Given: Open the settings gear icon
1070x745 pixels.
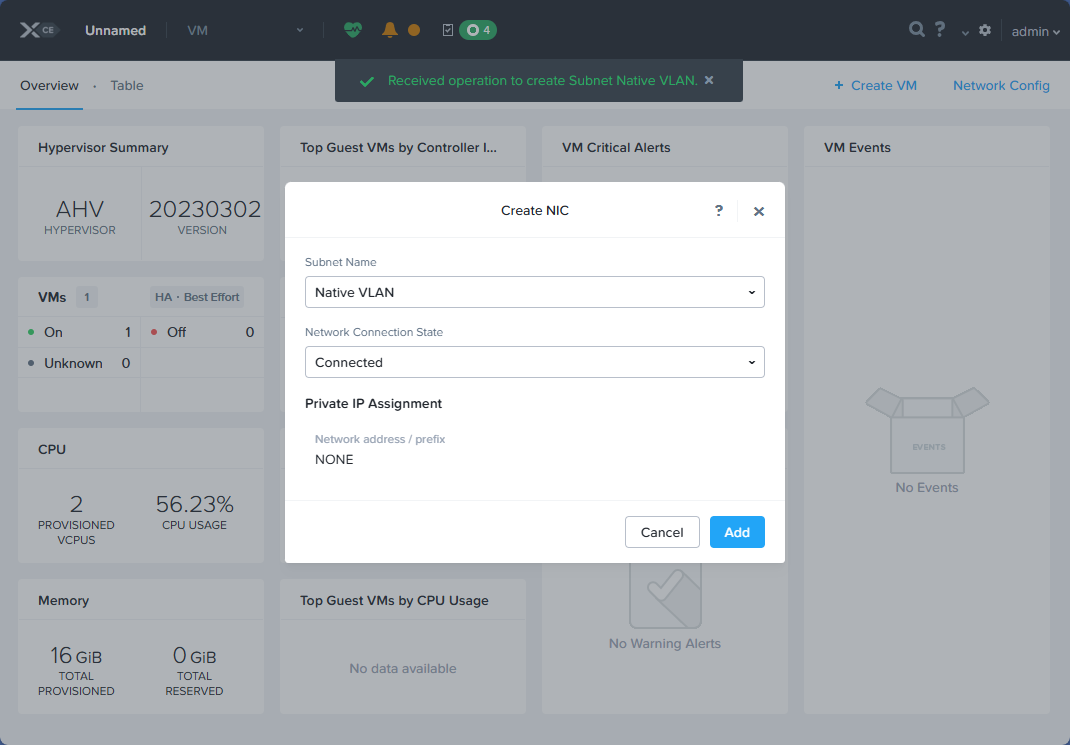Looking at the screenshot, I should point(985,31).
